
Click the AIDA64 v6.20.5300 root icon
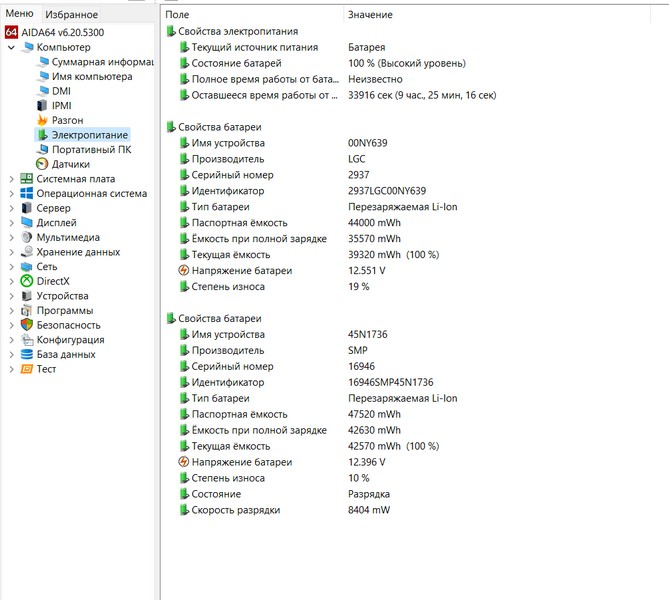pos(11,32)
